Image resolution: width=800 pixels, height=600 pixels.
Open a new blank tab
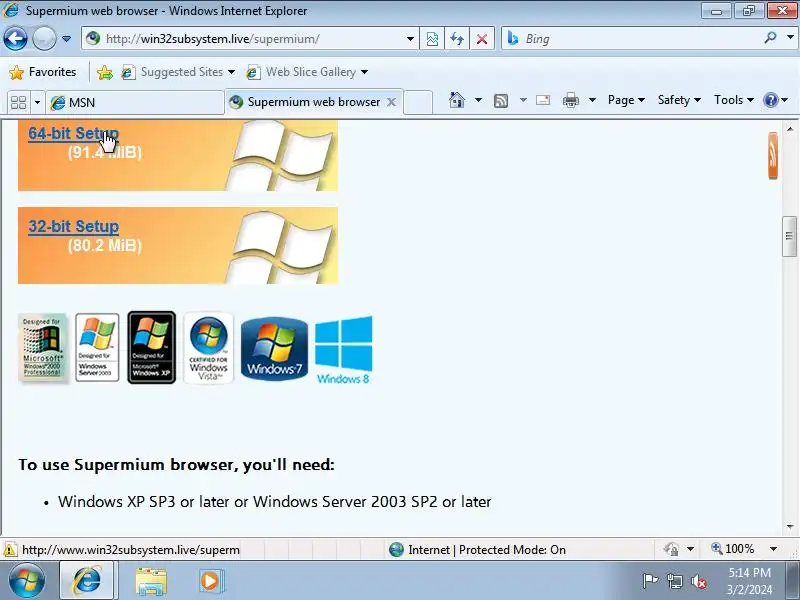click(x=418, y=102)
